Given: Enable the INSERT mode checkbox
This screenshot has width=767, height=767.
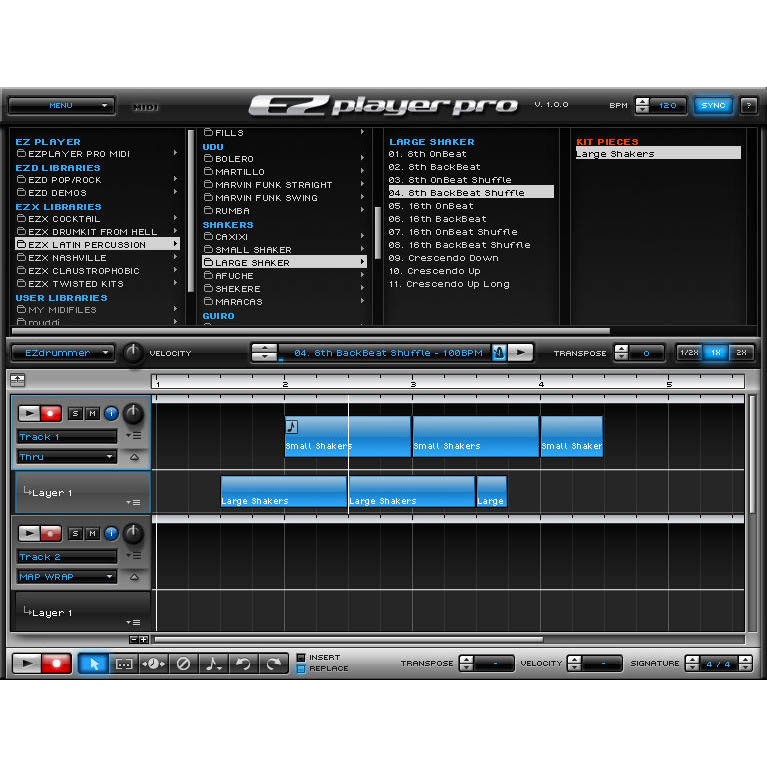Looking at the screenshot, I should click(301, 657).
